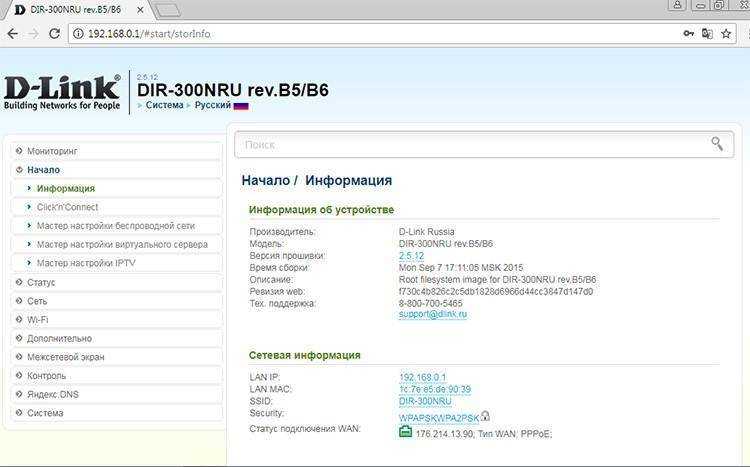Expand the Мониторинг menu section

click(x=116, y=151)
